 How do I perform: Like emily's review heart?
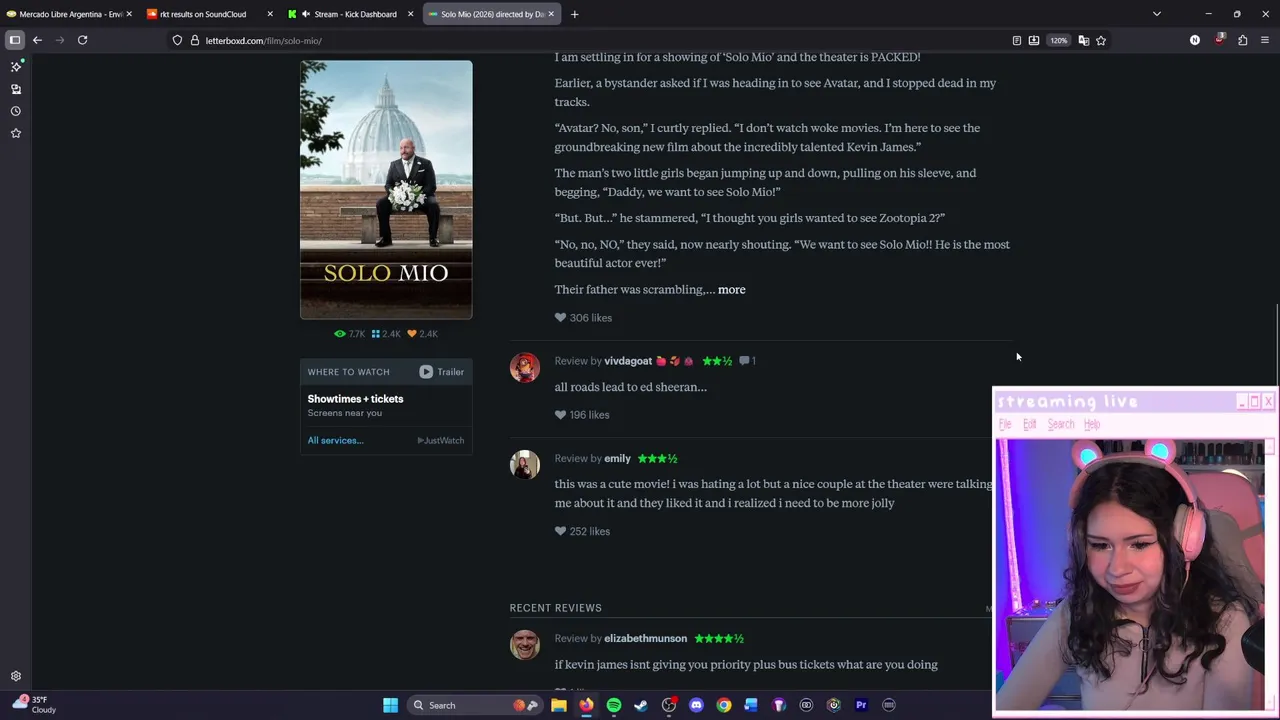560,532
